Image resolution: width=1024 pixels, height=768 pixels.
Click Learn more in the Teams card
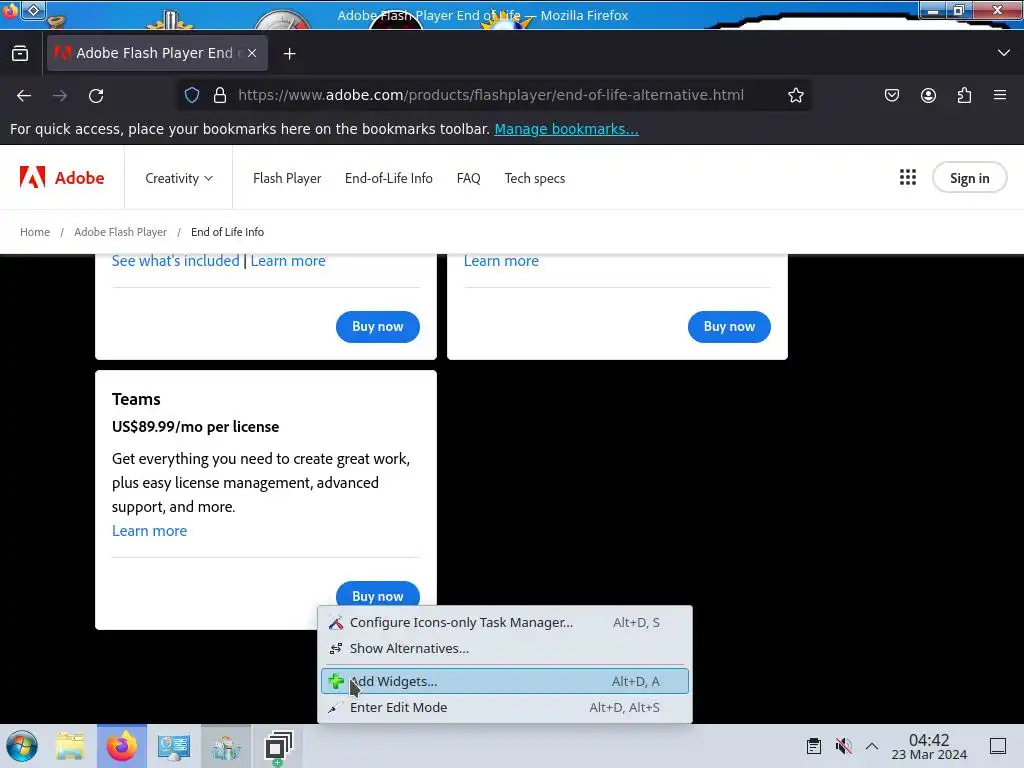click(x=150, y=530)
